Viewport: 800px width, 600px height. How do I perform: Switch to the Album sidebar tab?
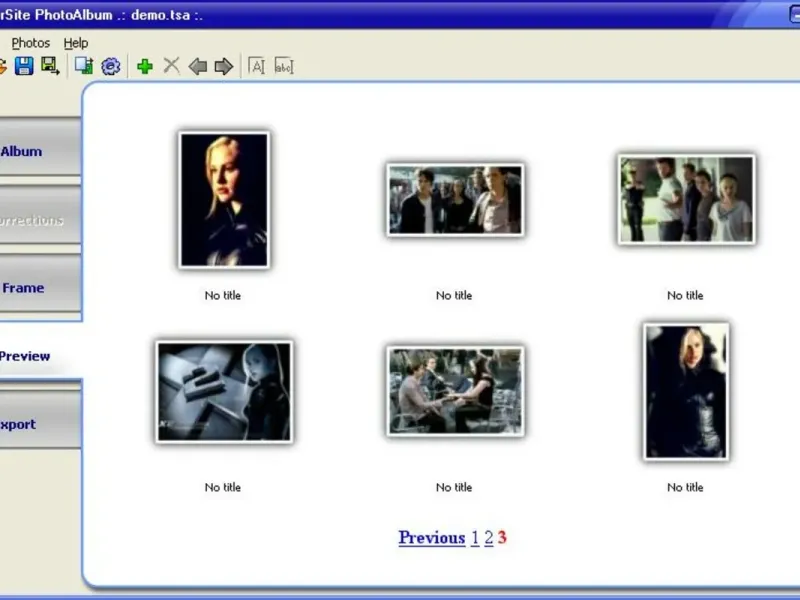[40, 147]
